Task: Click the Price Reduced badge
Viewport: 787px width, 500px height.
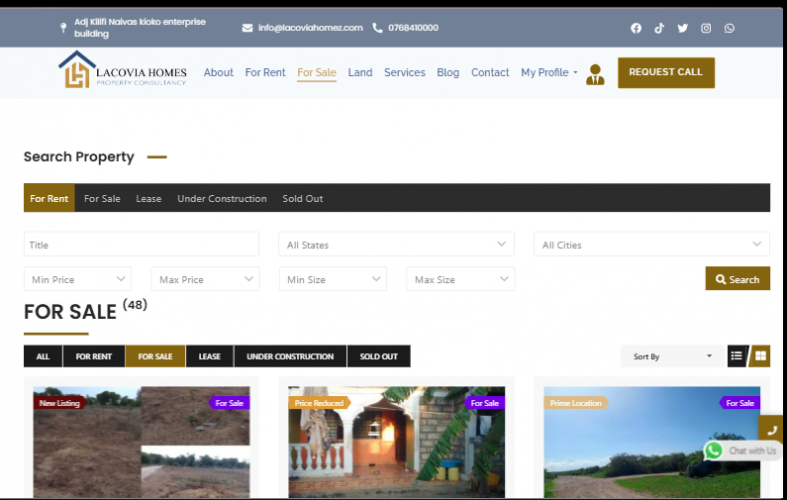Action: tap(319, 403)
